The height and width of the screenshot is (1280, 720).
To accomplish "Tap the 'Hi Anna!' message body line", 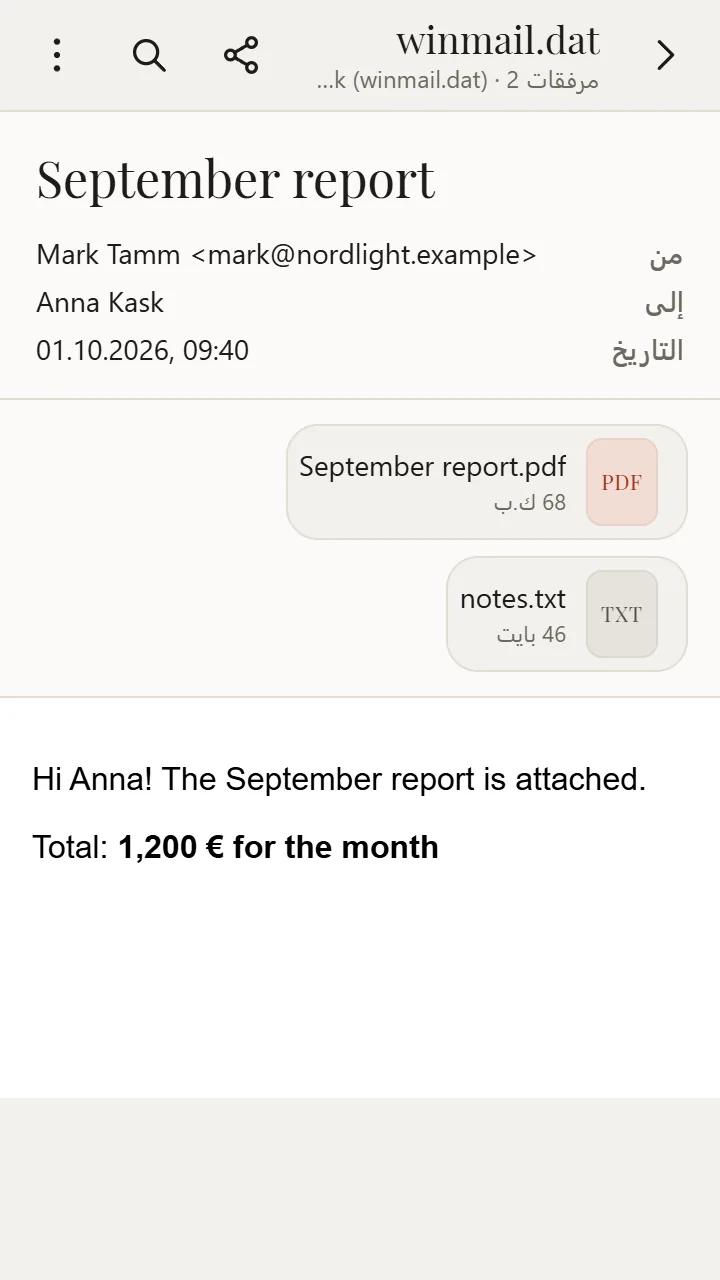I will 339,779.
